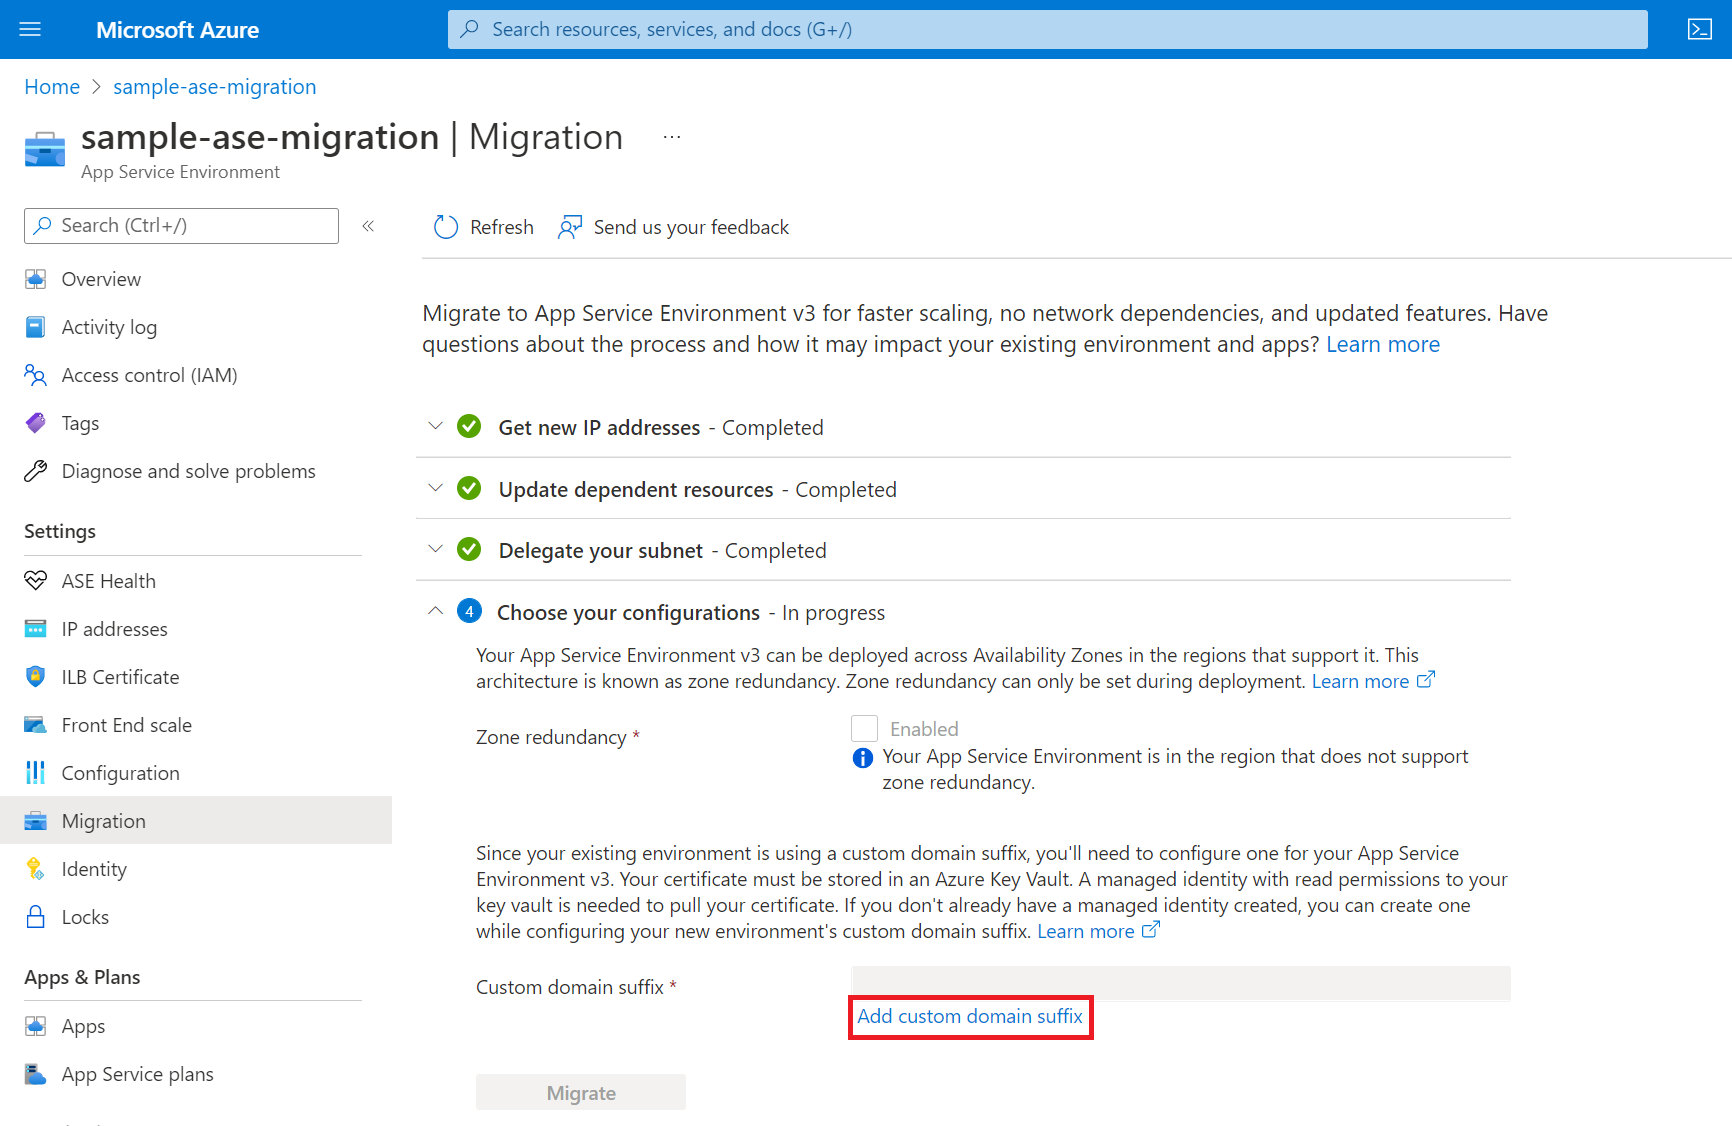Click green checkmark beside Get new IP addresses

click(x=469, y=427)
